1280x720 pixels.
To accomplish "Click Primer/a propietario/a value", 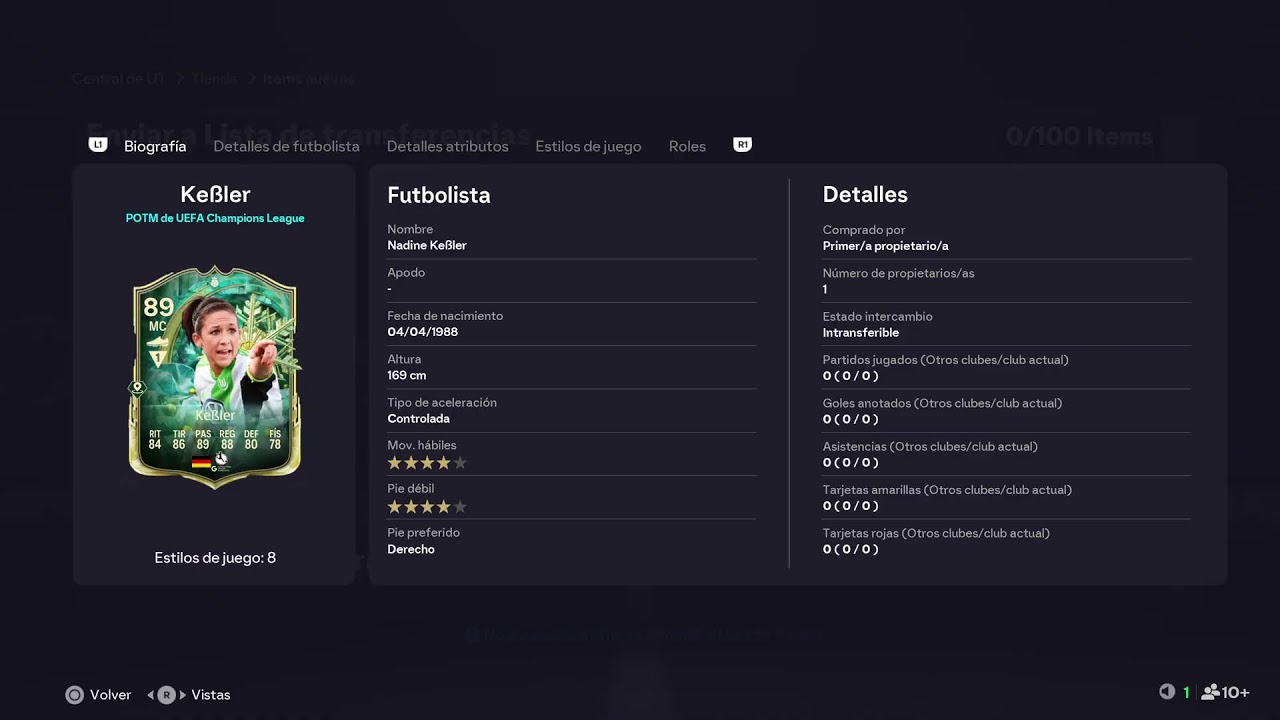I will pos(885,246).
